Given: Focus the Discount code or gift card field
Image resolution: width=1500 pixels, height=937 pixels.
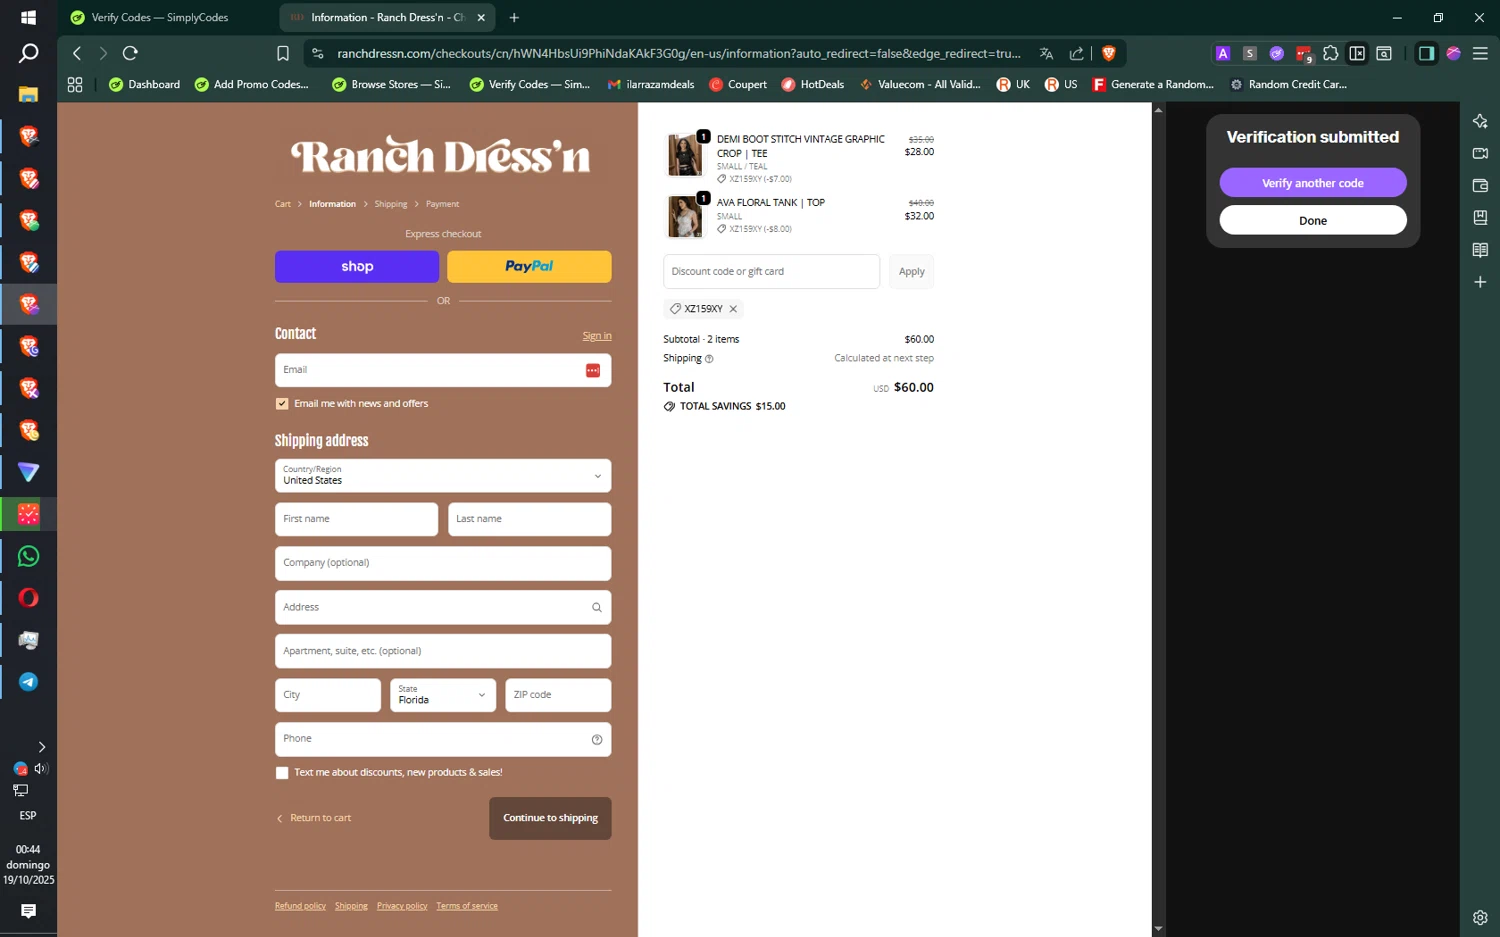Looking at the screenshot, I should 771,272.
